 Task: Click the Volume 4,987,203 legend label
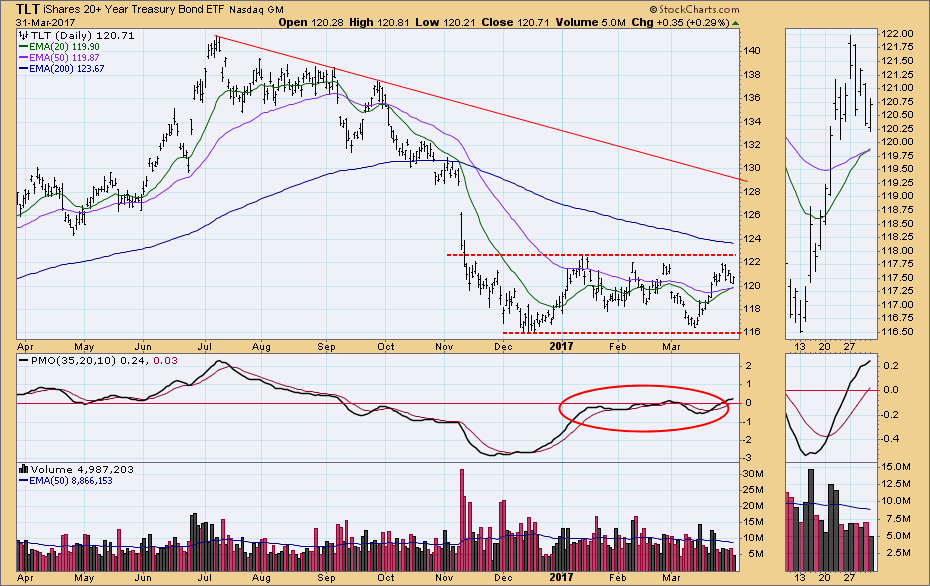click(x=82, y=470)
